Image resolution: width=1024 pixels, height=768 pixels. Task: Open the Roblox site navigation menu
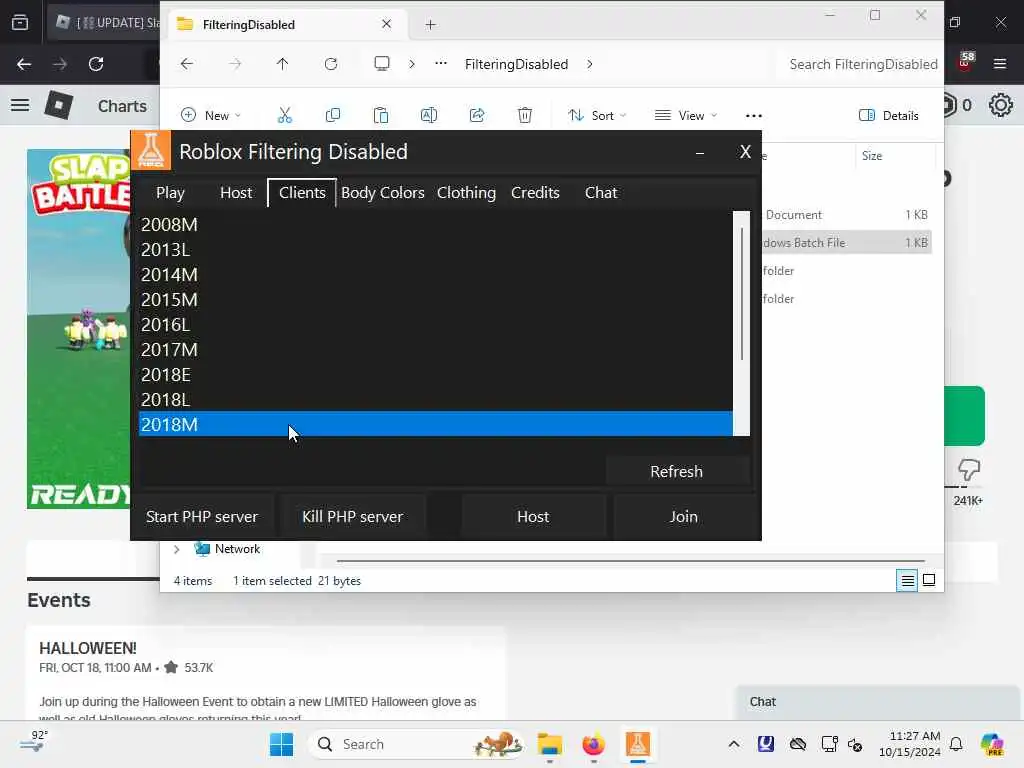[20, 105]
